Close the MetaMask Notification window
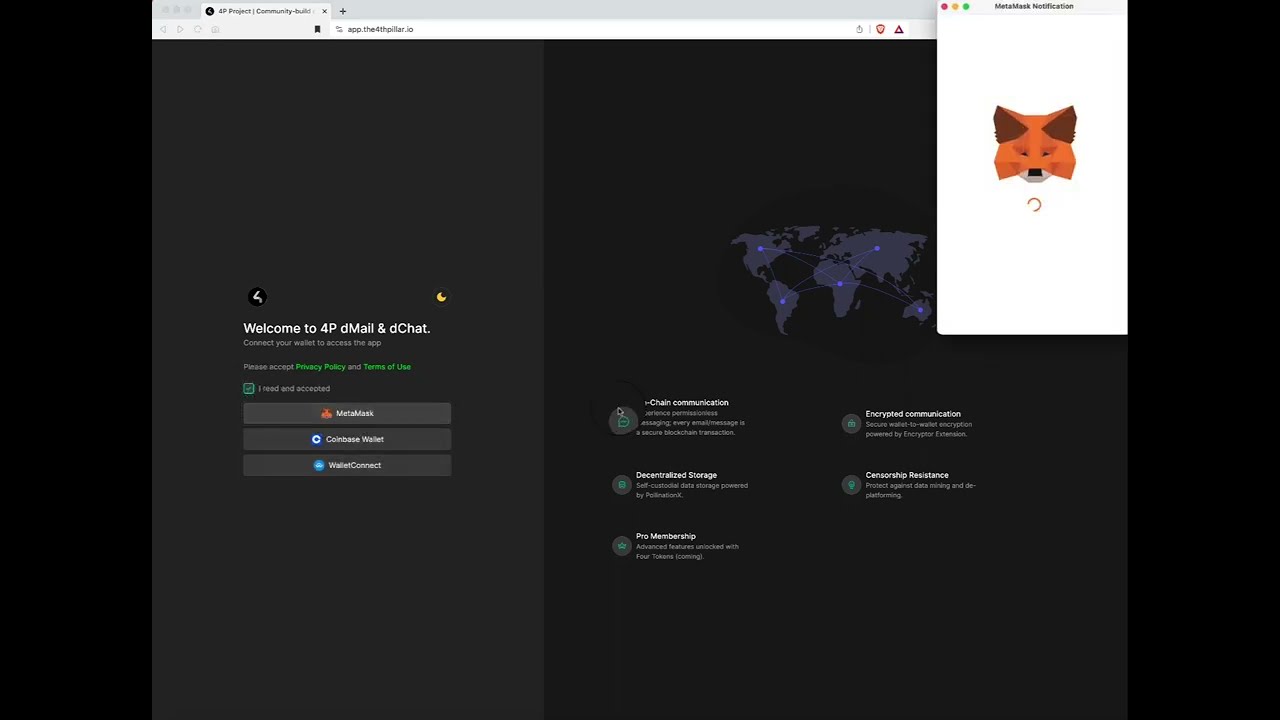This screenshot has width=1280, height=720. [944, 7]
